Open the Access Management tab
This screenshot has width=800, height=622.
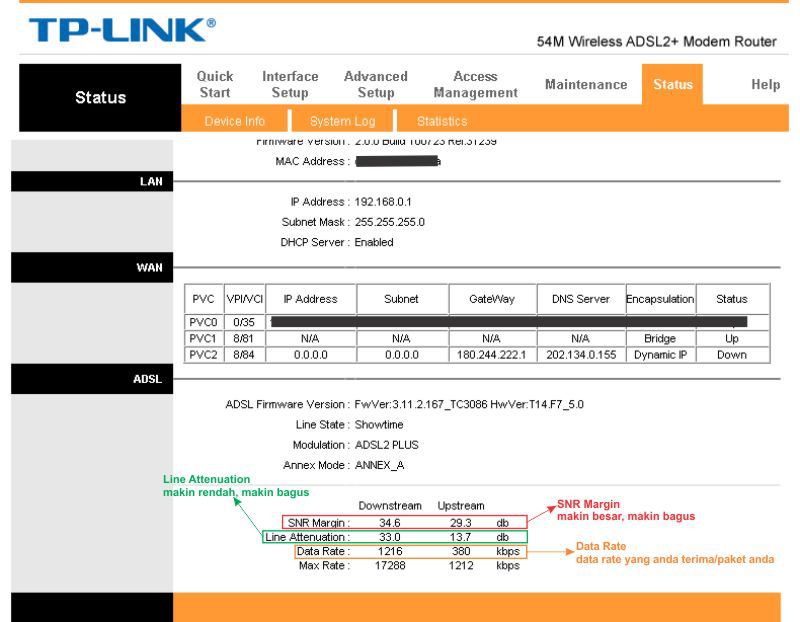(x=476, y=84)
